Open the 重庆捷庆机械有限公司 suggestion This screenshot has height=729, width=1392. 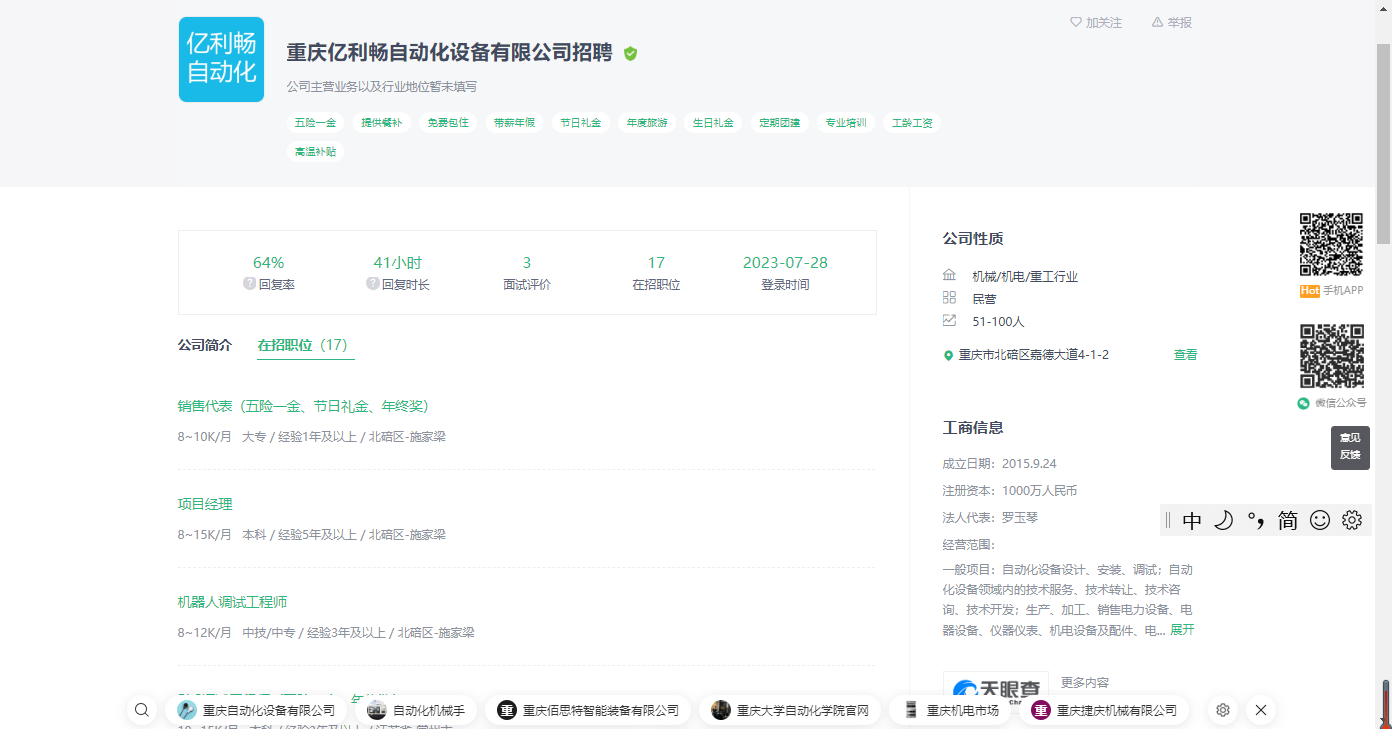tap(1104, 710)
